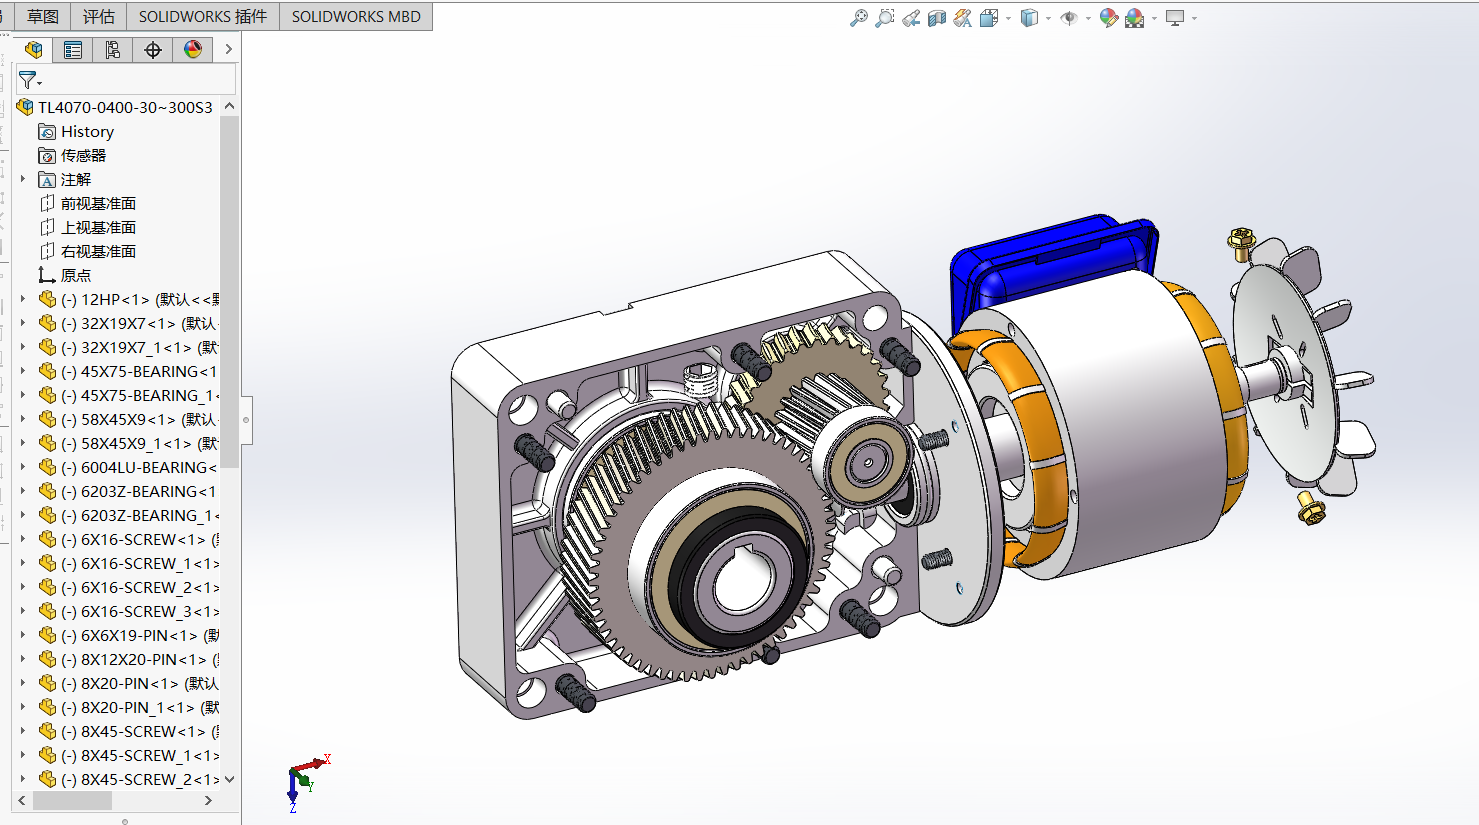The height and width of the screenshot is (825, 1479).
Task: Return to the Previous View
Action: coord(911,18)
